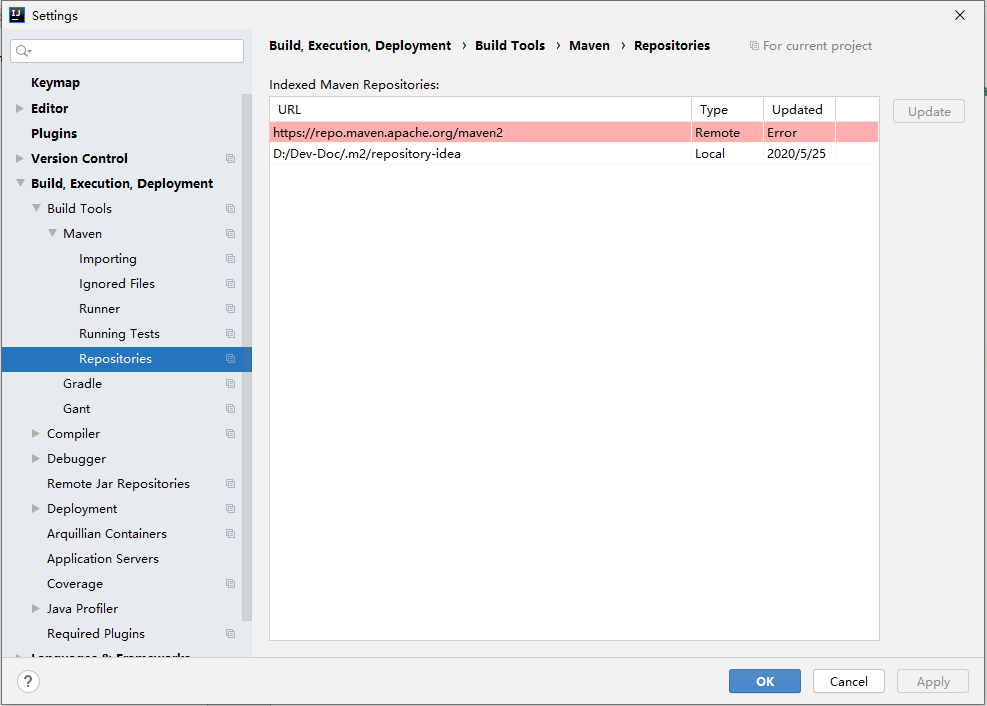Click the project-level icon next to Version Control

click(x=230, y=158)
